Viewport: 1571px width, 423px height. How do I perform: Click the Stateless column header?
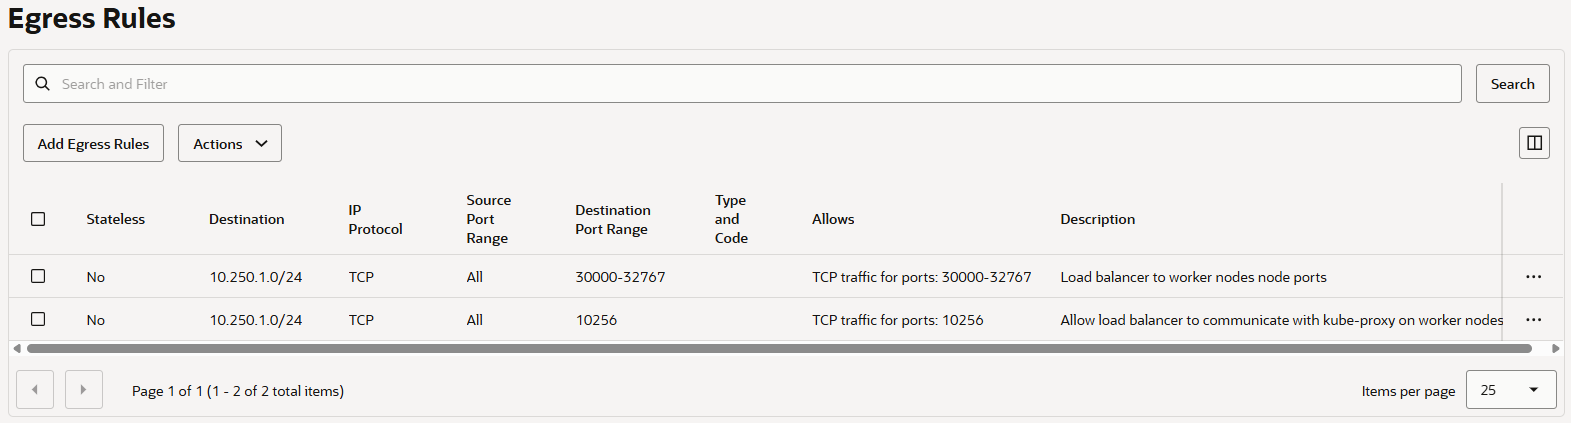point(115,219)
